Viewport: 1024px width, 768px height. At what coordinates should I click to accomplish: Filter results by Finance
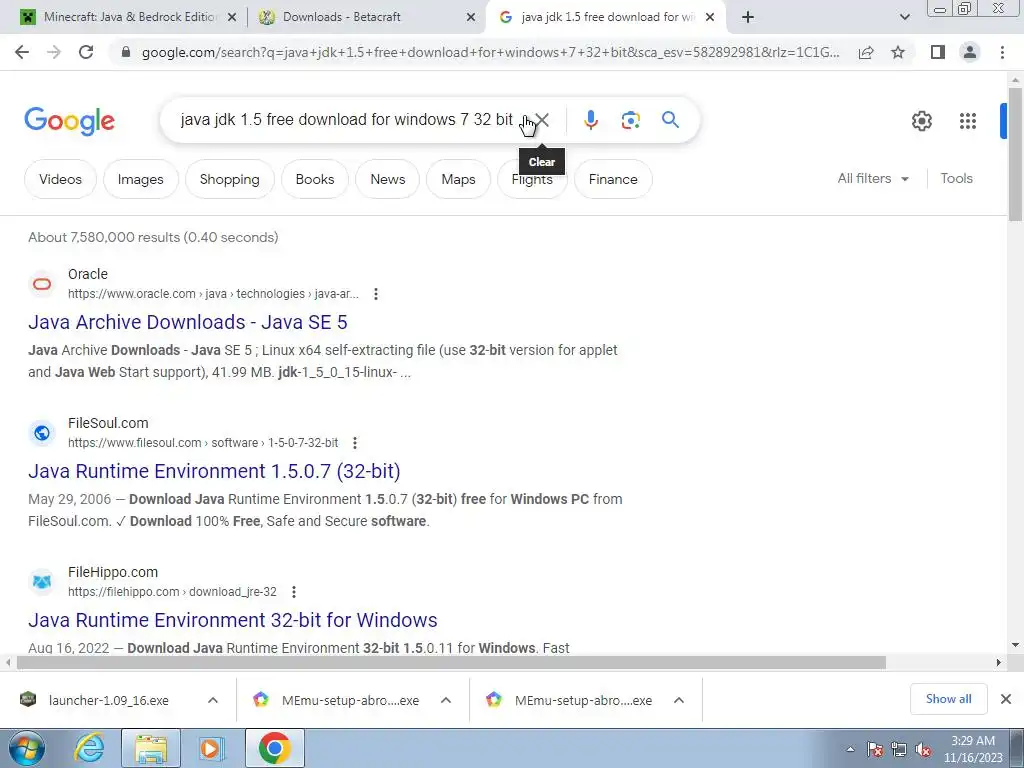click(613, 179)
